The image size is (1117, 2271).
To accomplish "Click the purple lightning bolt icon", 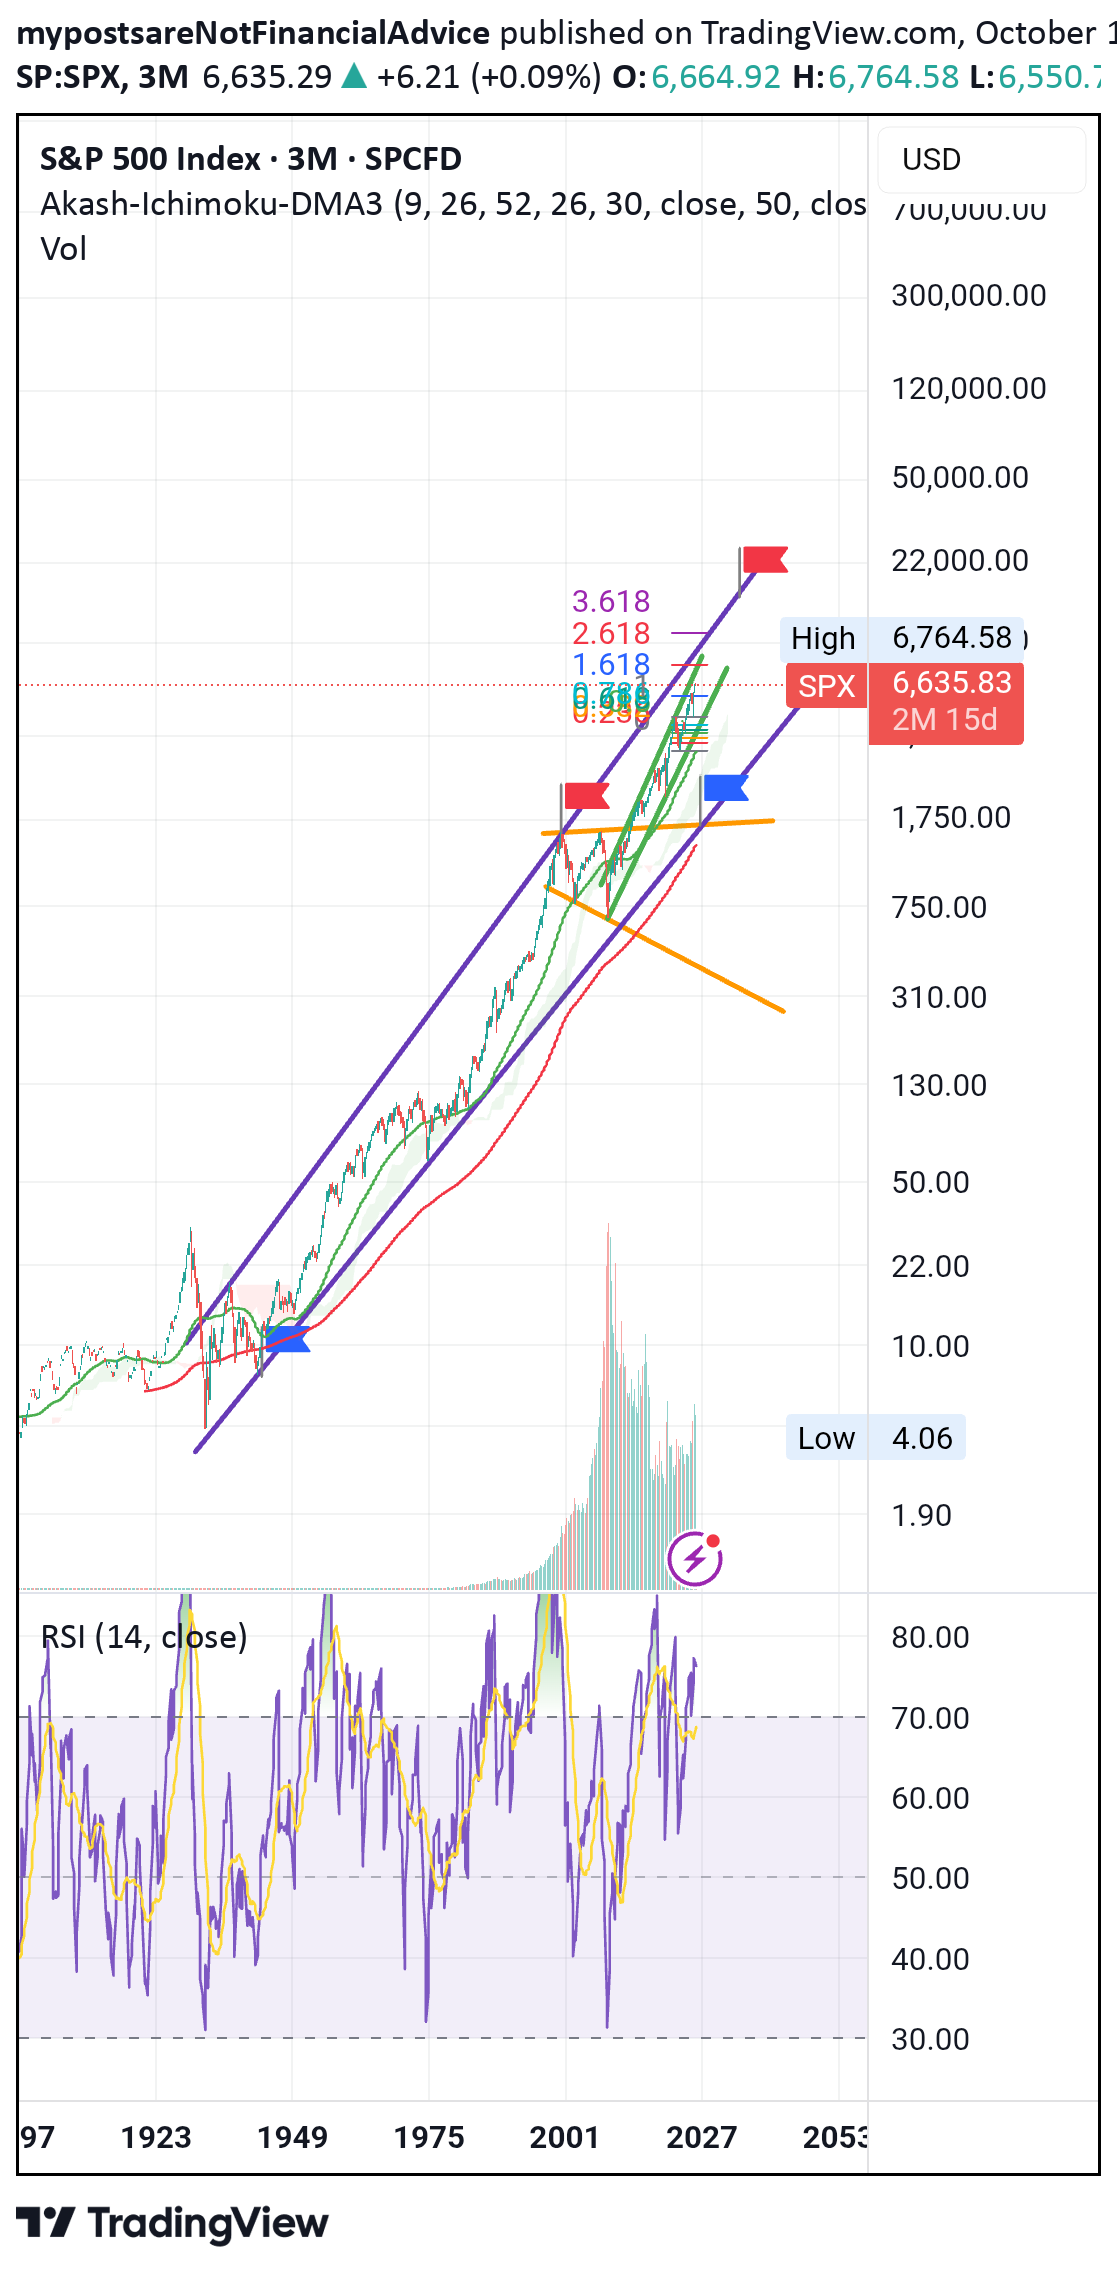I will pyautogui.click(x=695, y=1558).
